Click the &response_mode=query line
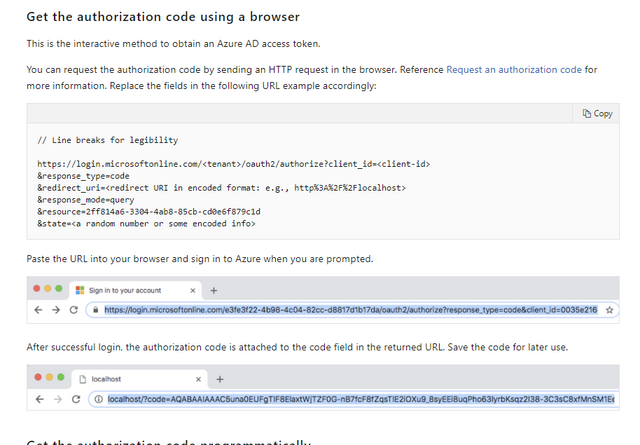The height and width of the screenshot is (445, 640). 86,200
